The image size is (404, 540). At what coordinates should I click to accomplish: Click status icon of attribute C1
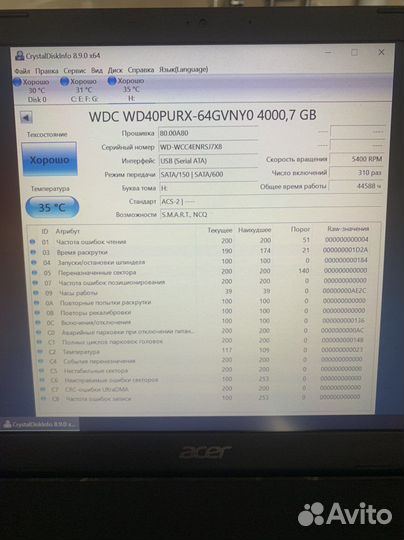tap(40, 342)
